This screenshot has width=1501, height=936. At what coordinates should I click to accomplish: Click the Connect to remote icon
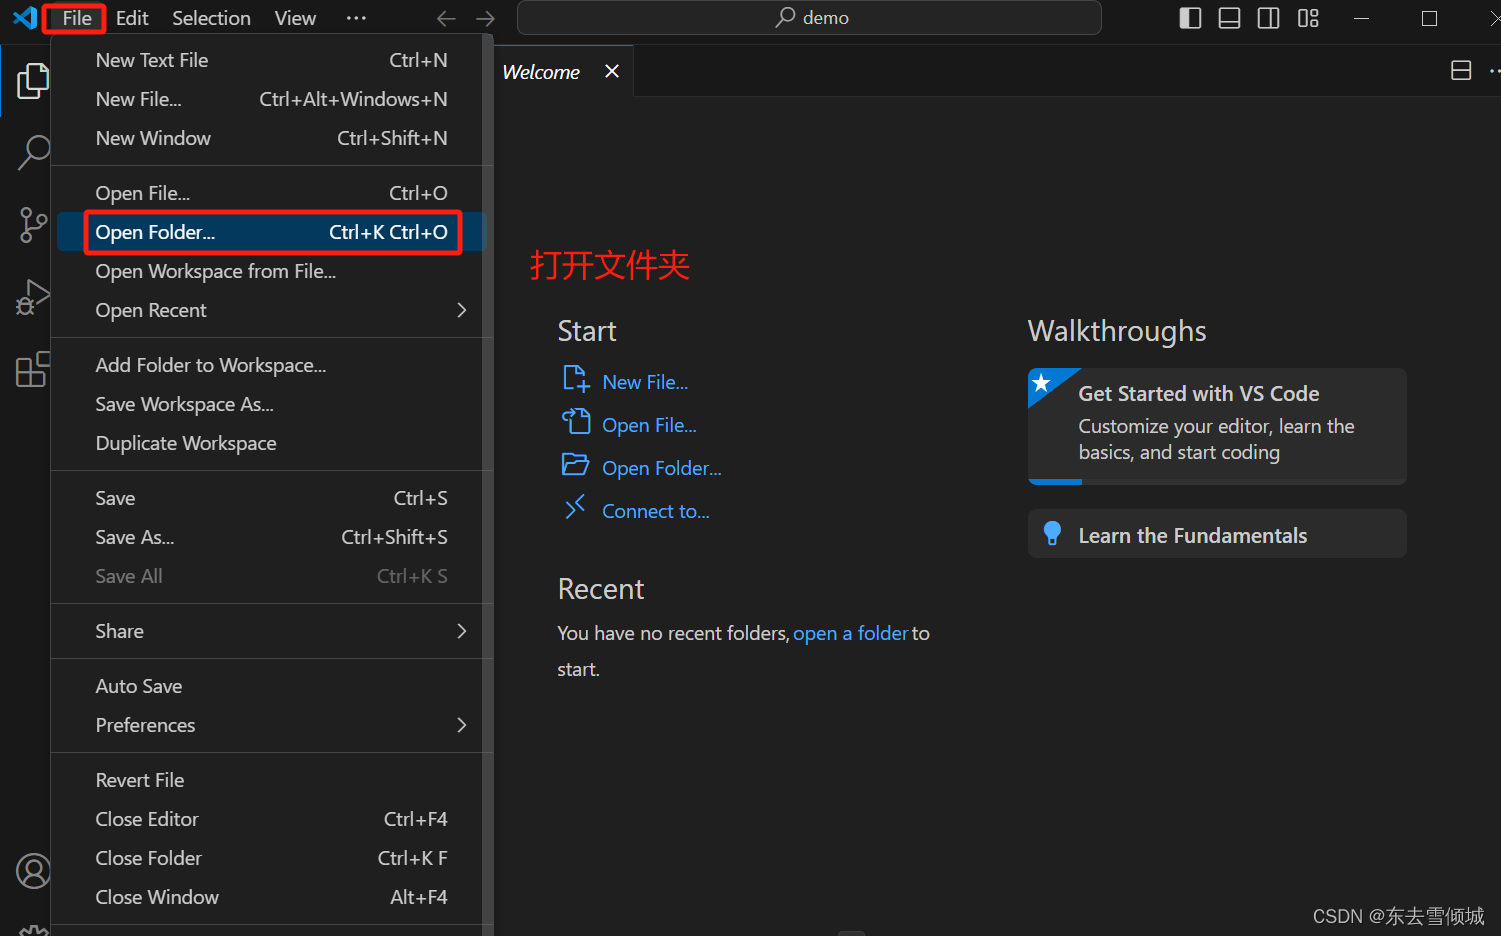pyautogui.click(x=575, y=508)
